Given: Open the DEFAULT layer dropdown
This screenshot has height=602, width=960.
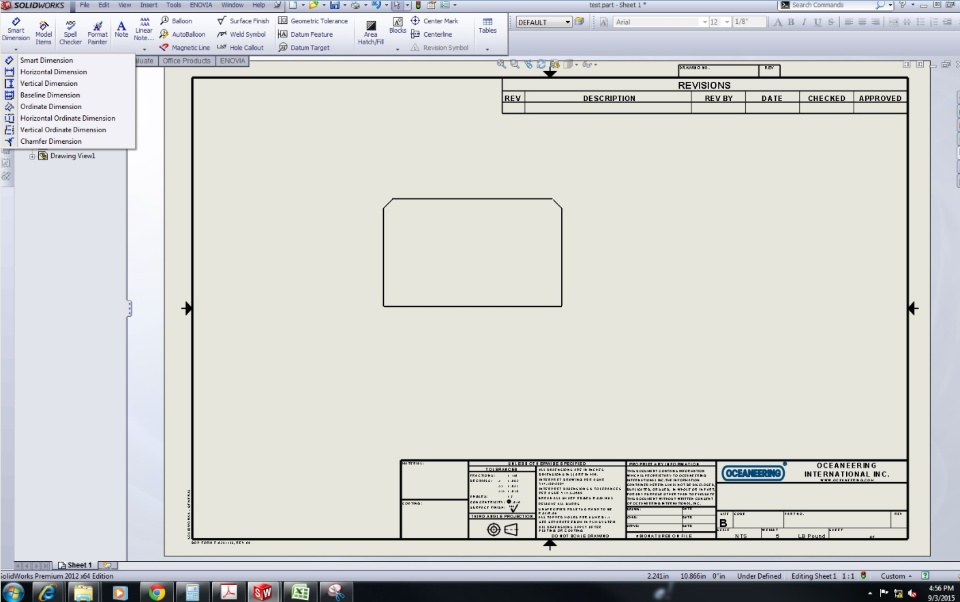Looking at the screenshot, I should (568, 22).
